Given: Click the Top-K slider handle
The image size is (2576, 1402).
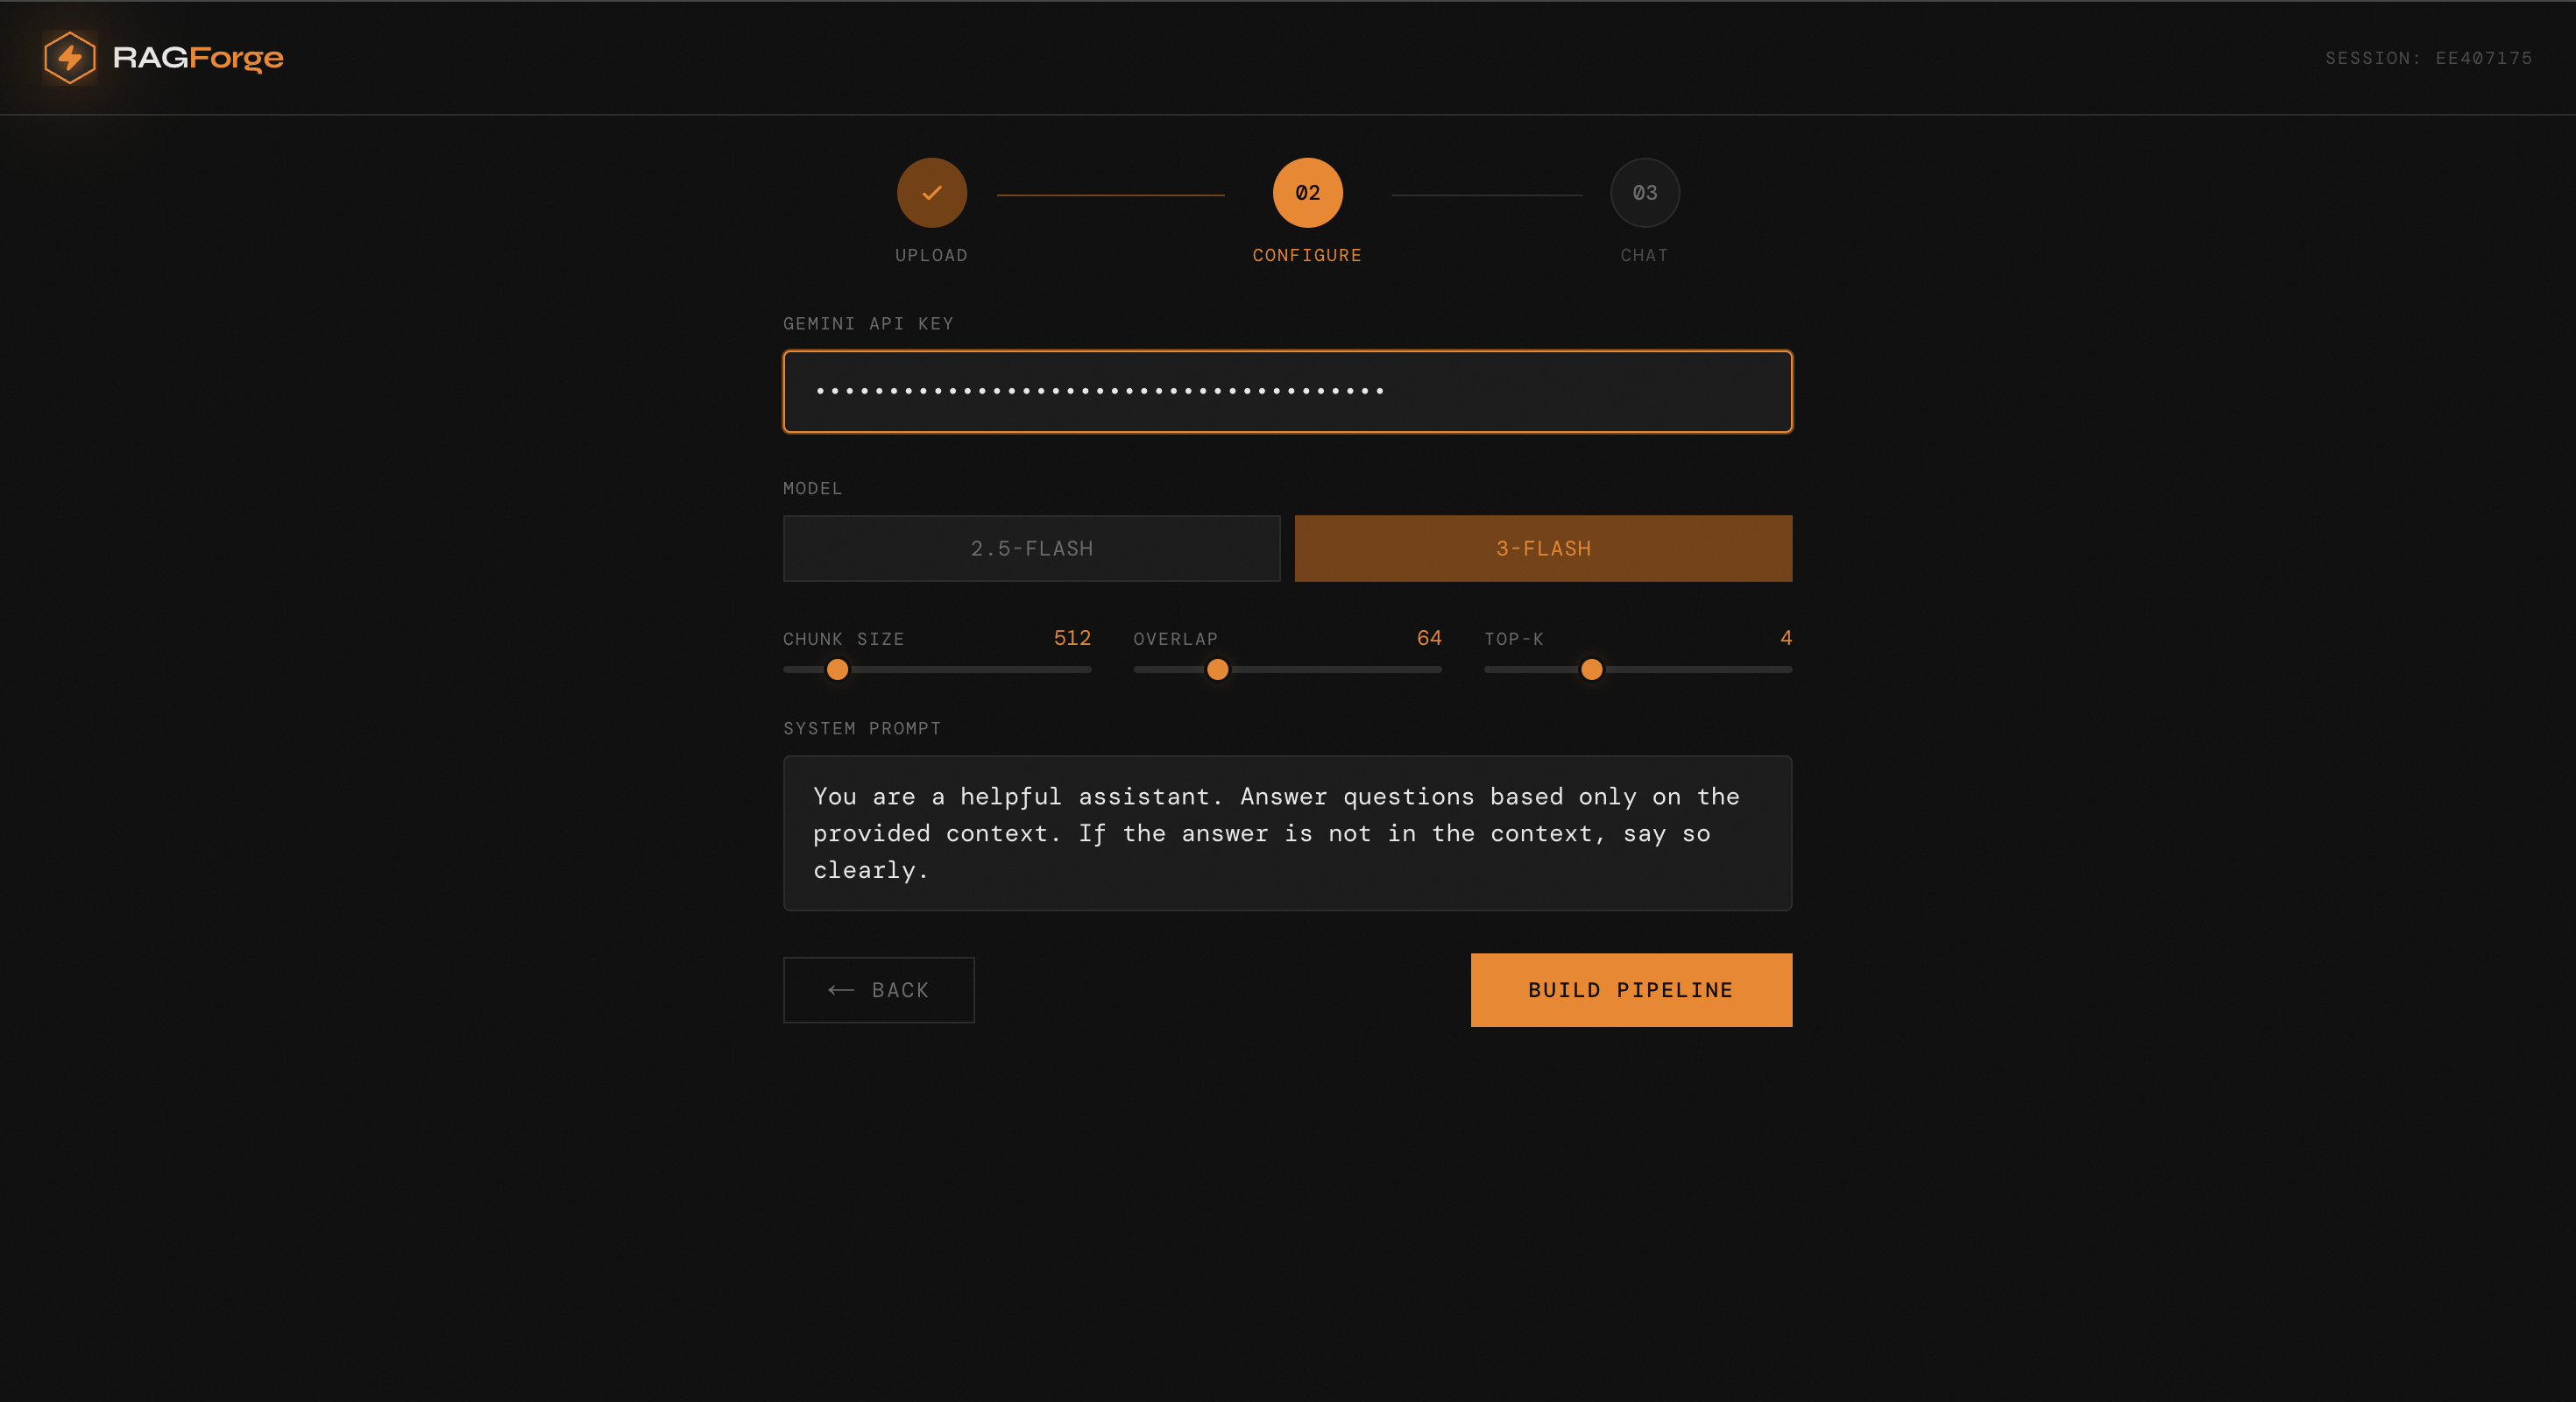Looking at the screenshot, I should tap(1591, 669).
